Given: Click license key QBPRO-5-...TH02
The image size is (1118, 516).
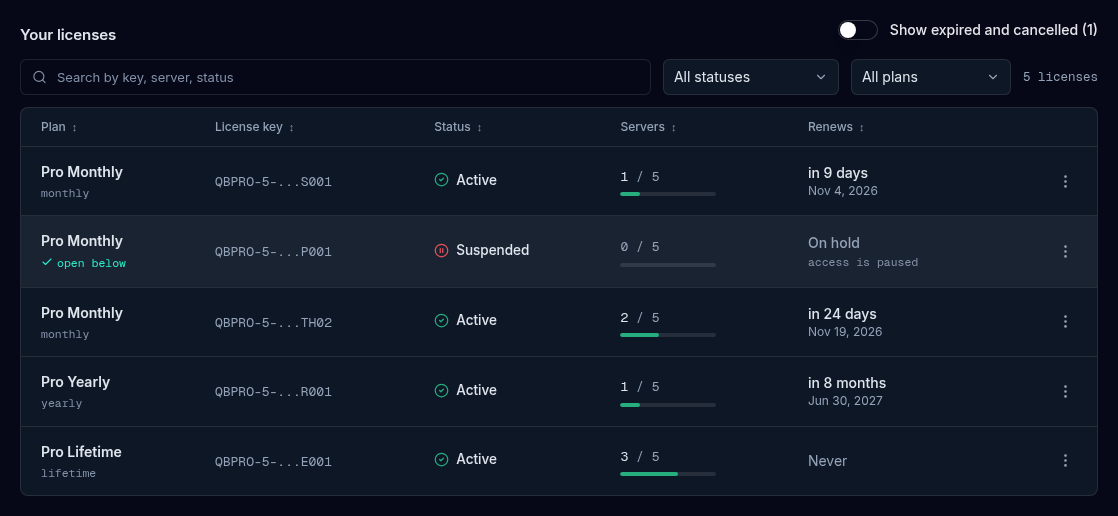Looking at the screenshot, I should [x=273, y=323].
